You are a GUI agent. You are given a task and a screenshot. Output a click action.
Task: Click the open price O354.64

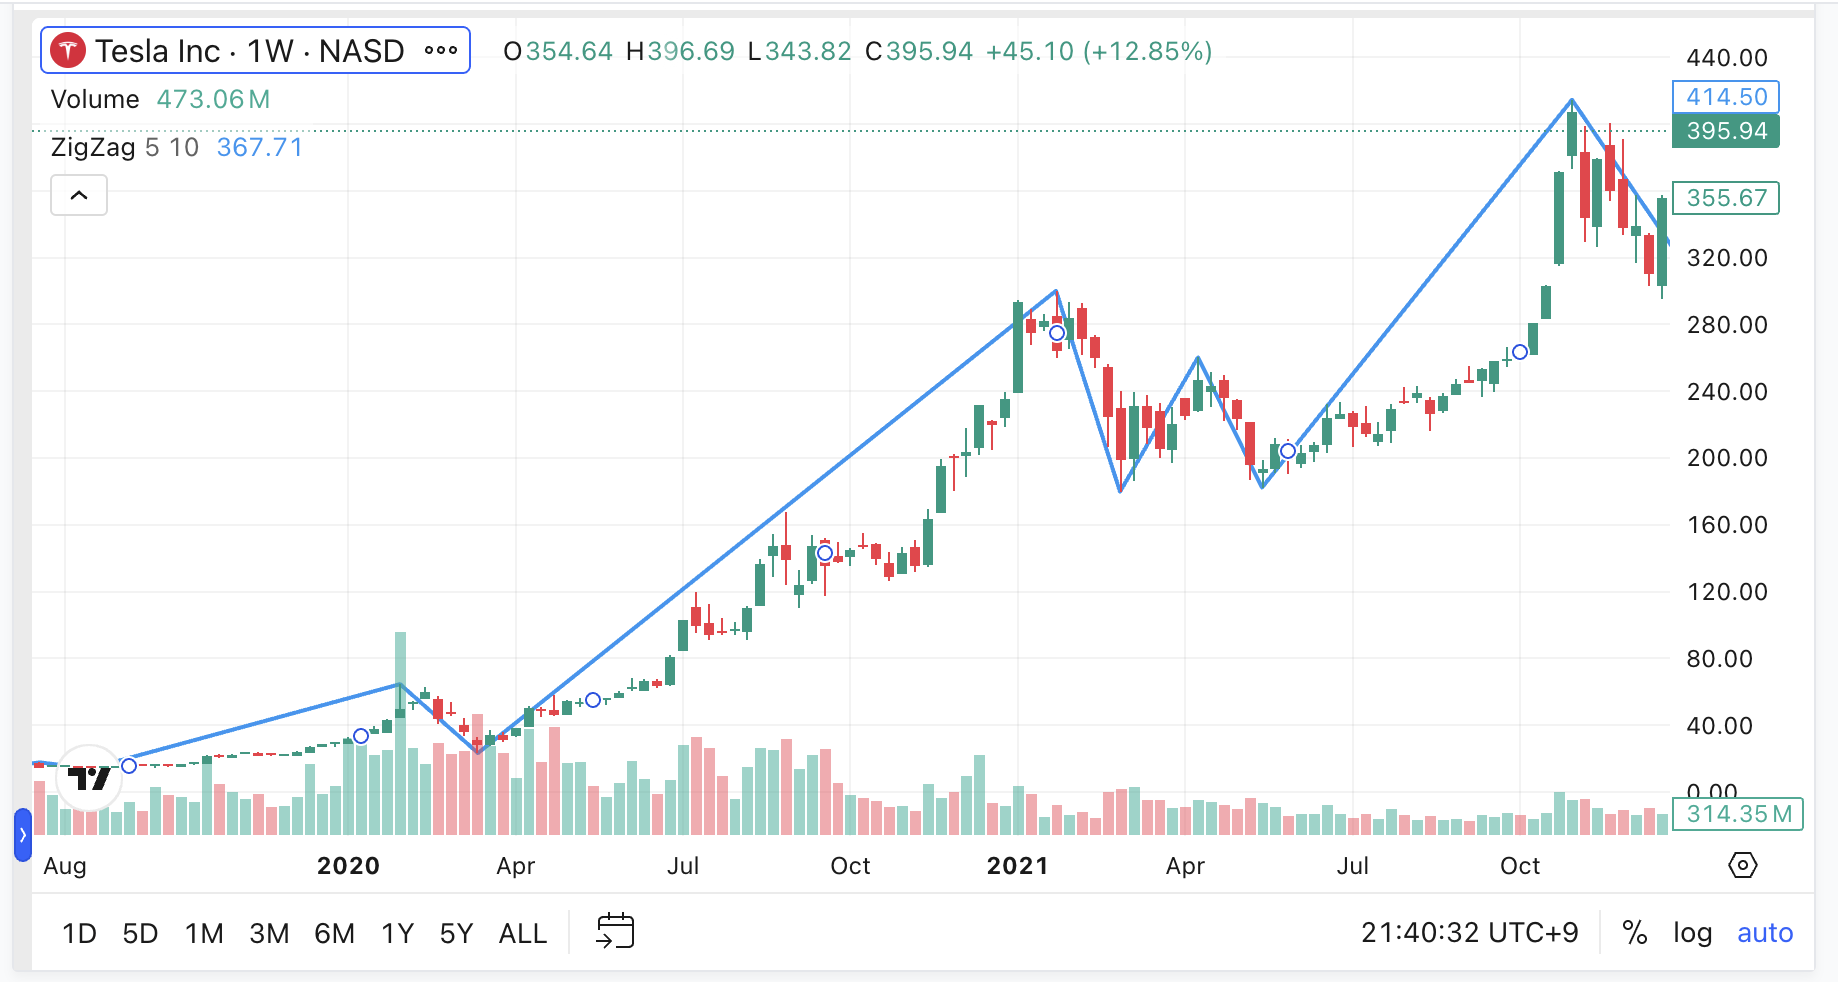tap(558, 51)
